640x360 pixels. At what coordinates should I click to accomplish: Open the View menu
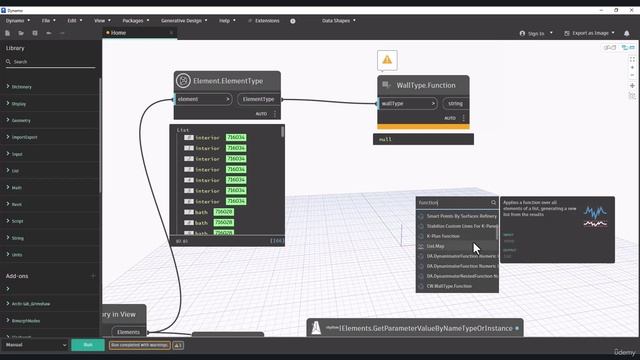(102, 20)
